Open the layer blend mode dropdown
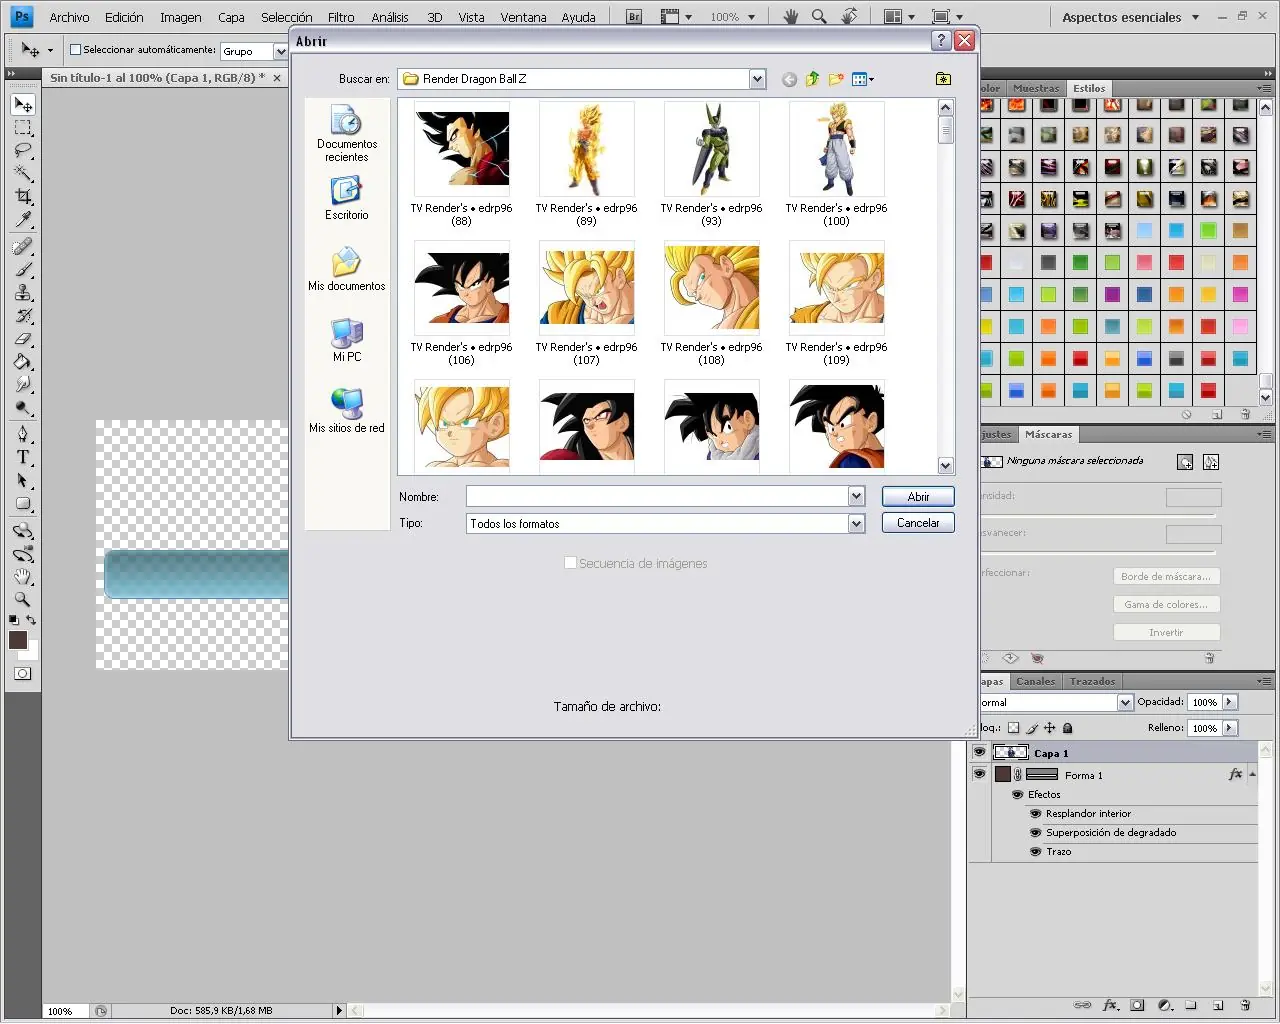This screenshot has width=1280, height=1024. pyautogui.click(x=1125, y=702)
